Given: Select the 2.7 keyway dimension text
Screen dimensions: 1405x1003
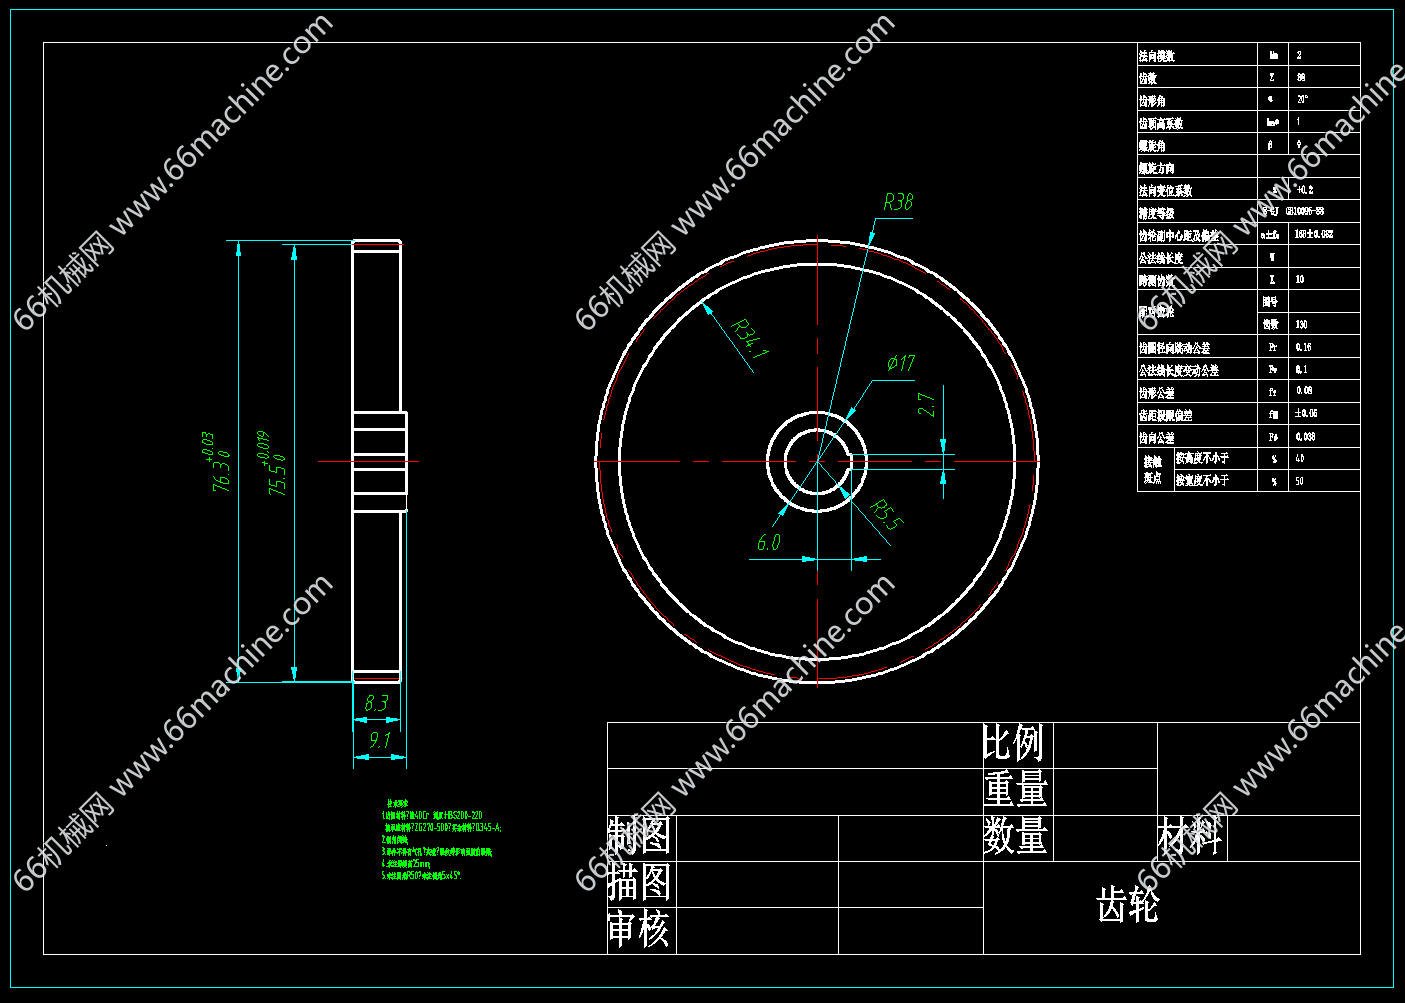Looking at the screenshot, I should tap(927, 405).
